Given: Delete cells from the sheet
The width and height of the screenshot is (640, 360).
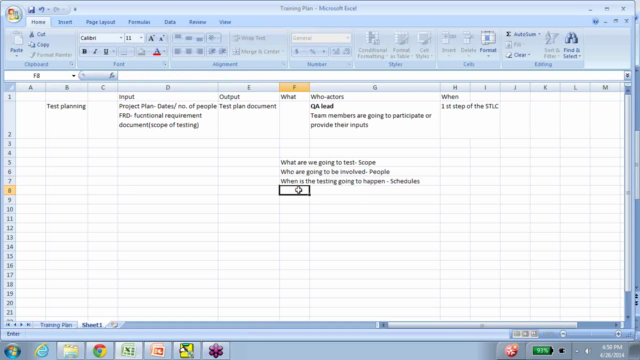Looking at the screenshot, I should [468, 44].
